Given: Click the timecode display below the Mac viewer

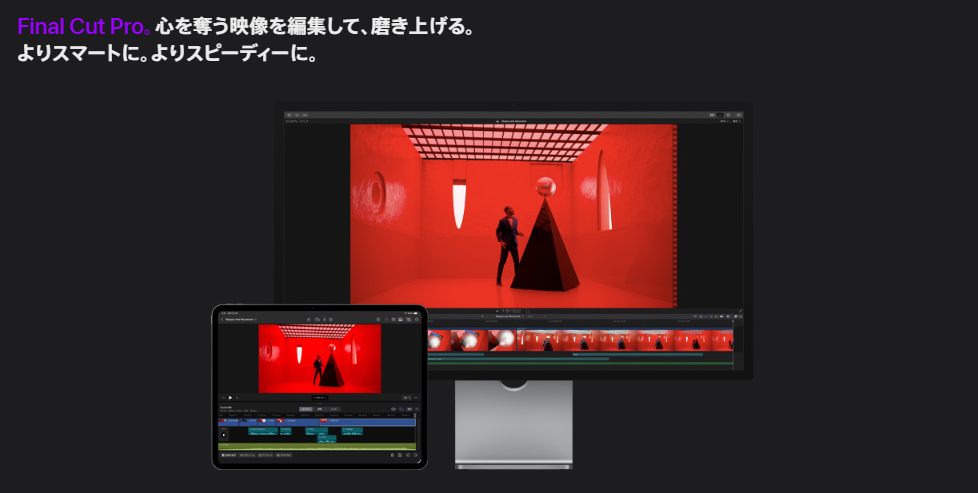Looking at the screenshot, I should point(513,312).
